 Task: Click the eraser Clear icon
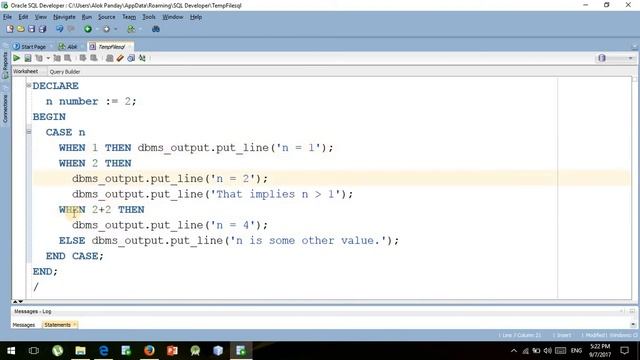(120, 58)
